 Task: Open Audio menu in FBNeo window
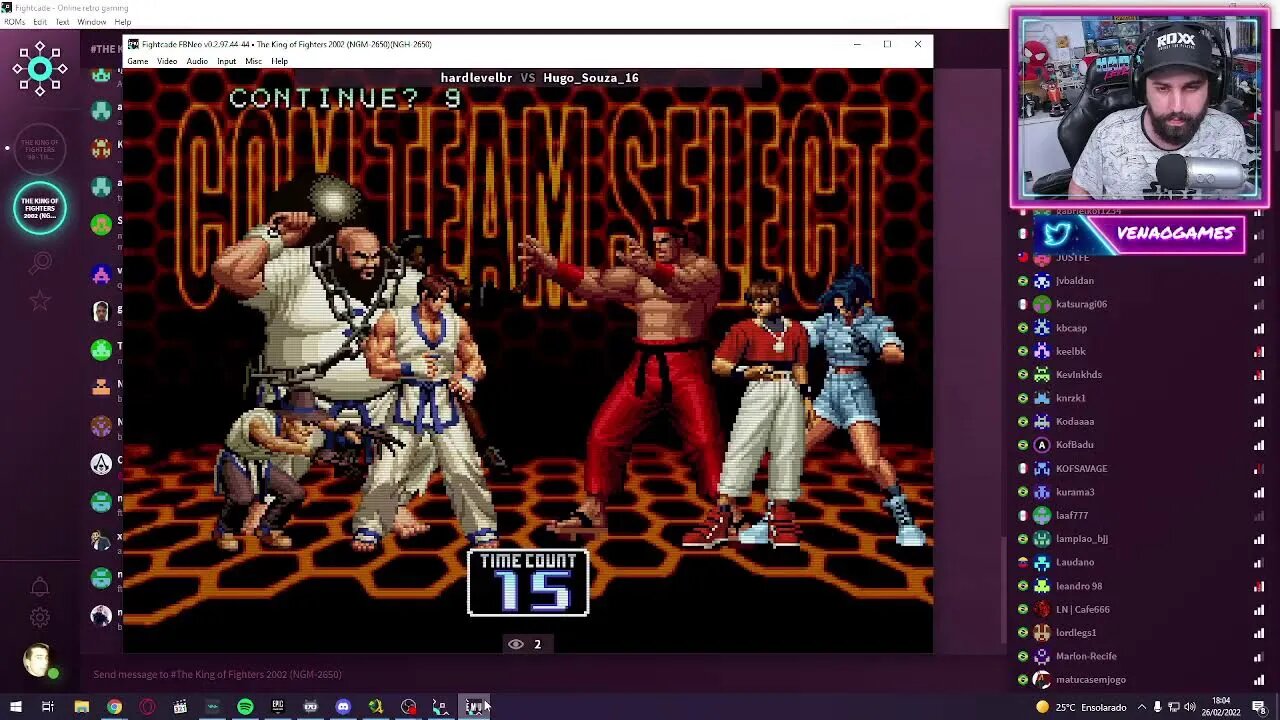[x=197, y=62]
